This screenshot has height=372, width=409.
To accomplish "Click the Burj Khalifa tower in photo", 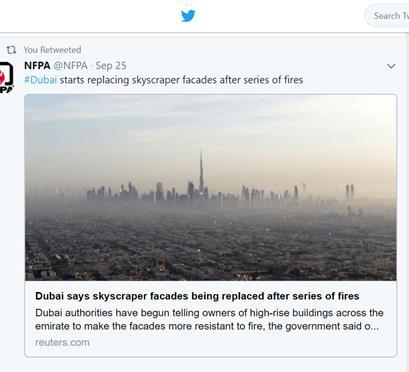I will tap(201, 172).
